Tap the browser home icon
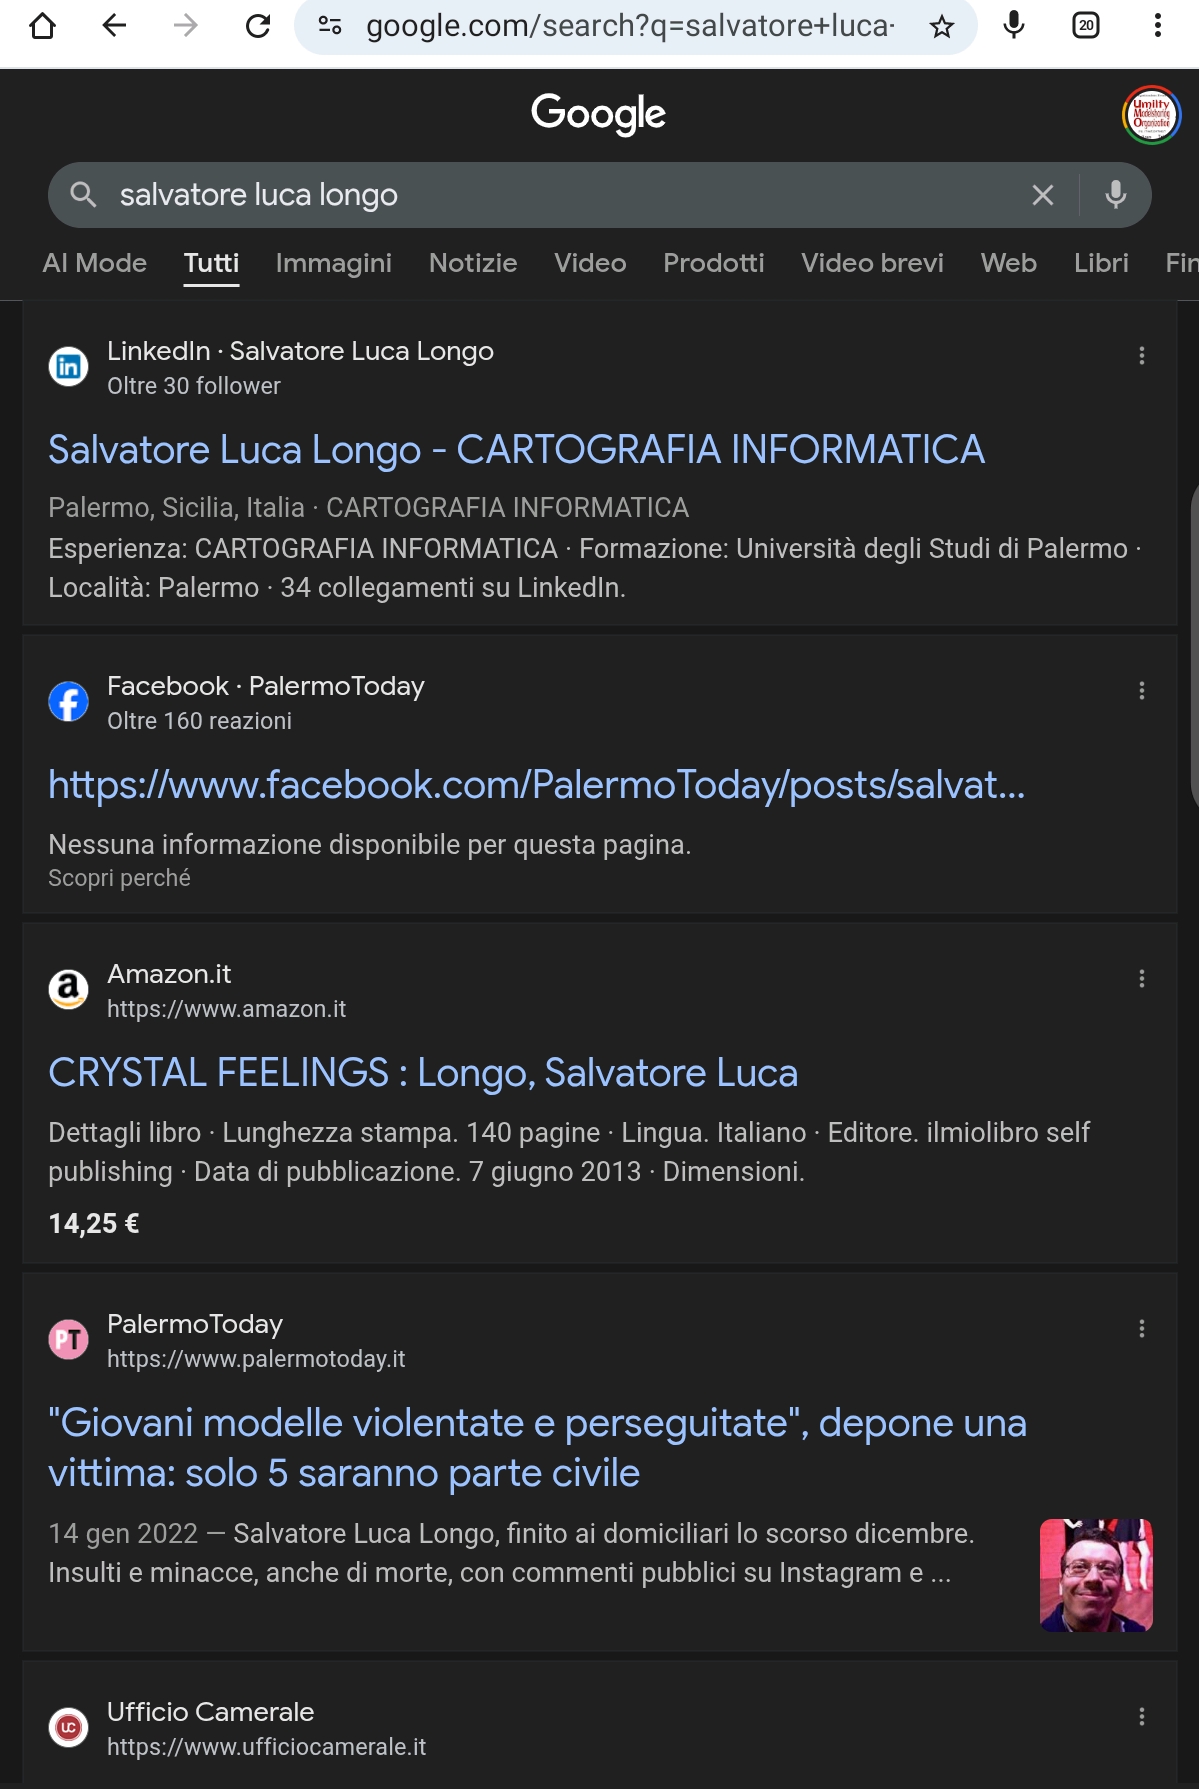This screenshot has width=1199, height=1789. (x=43, y=26)
